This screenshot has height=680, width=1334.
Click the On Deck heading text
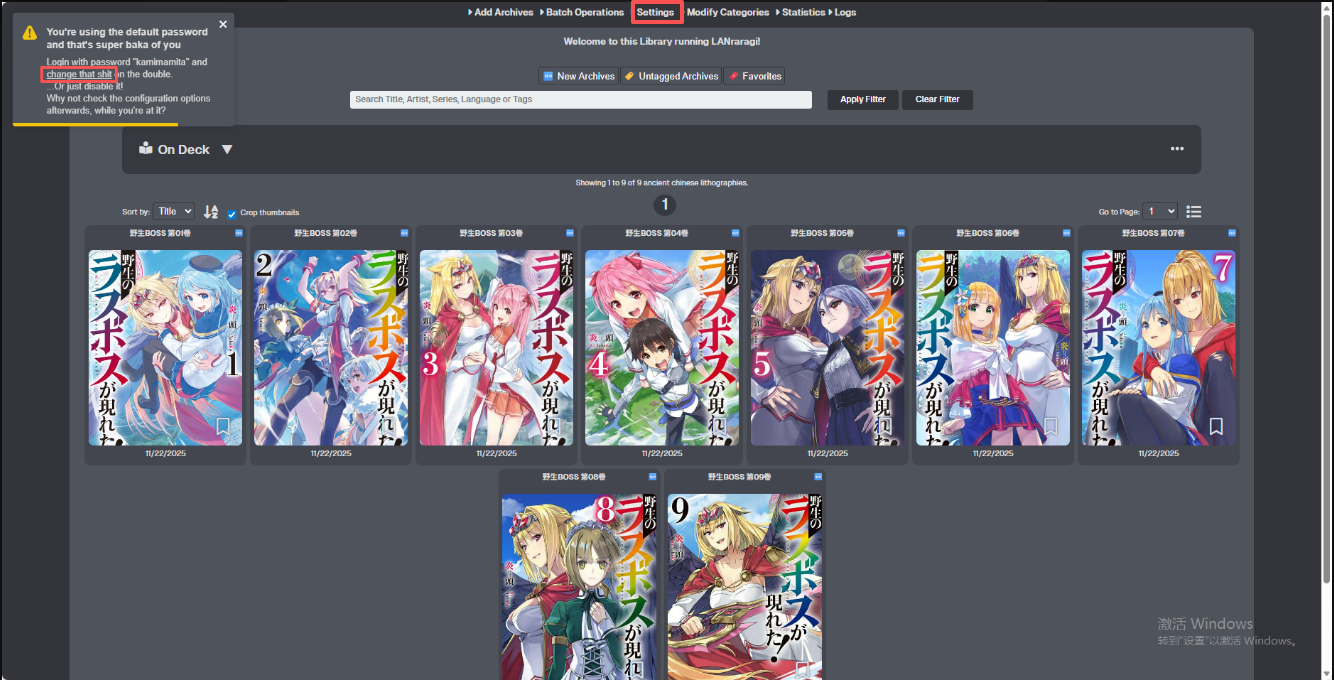tap(184, 149)
